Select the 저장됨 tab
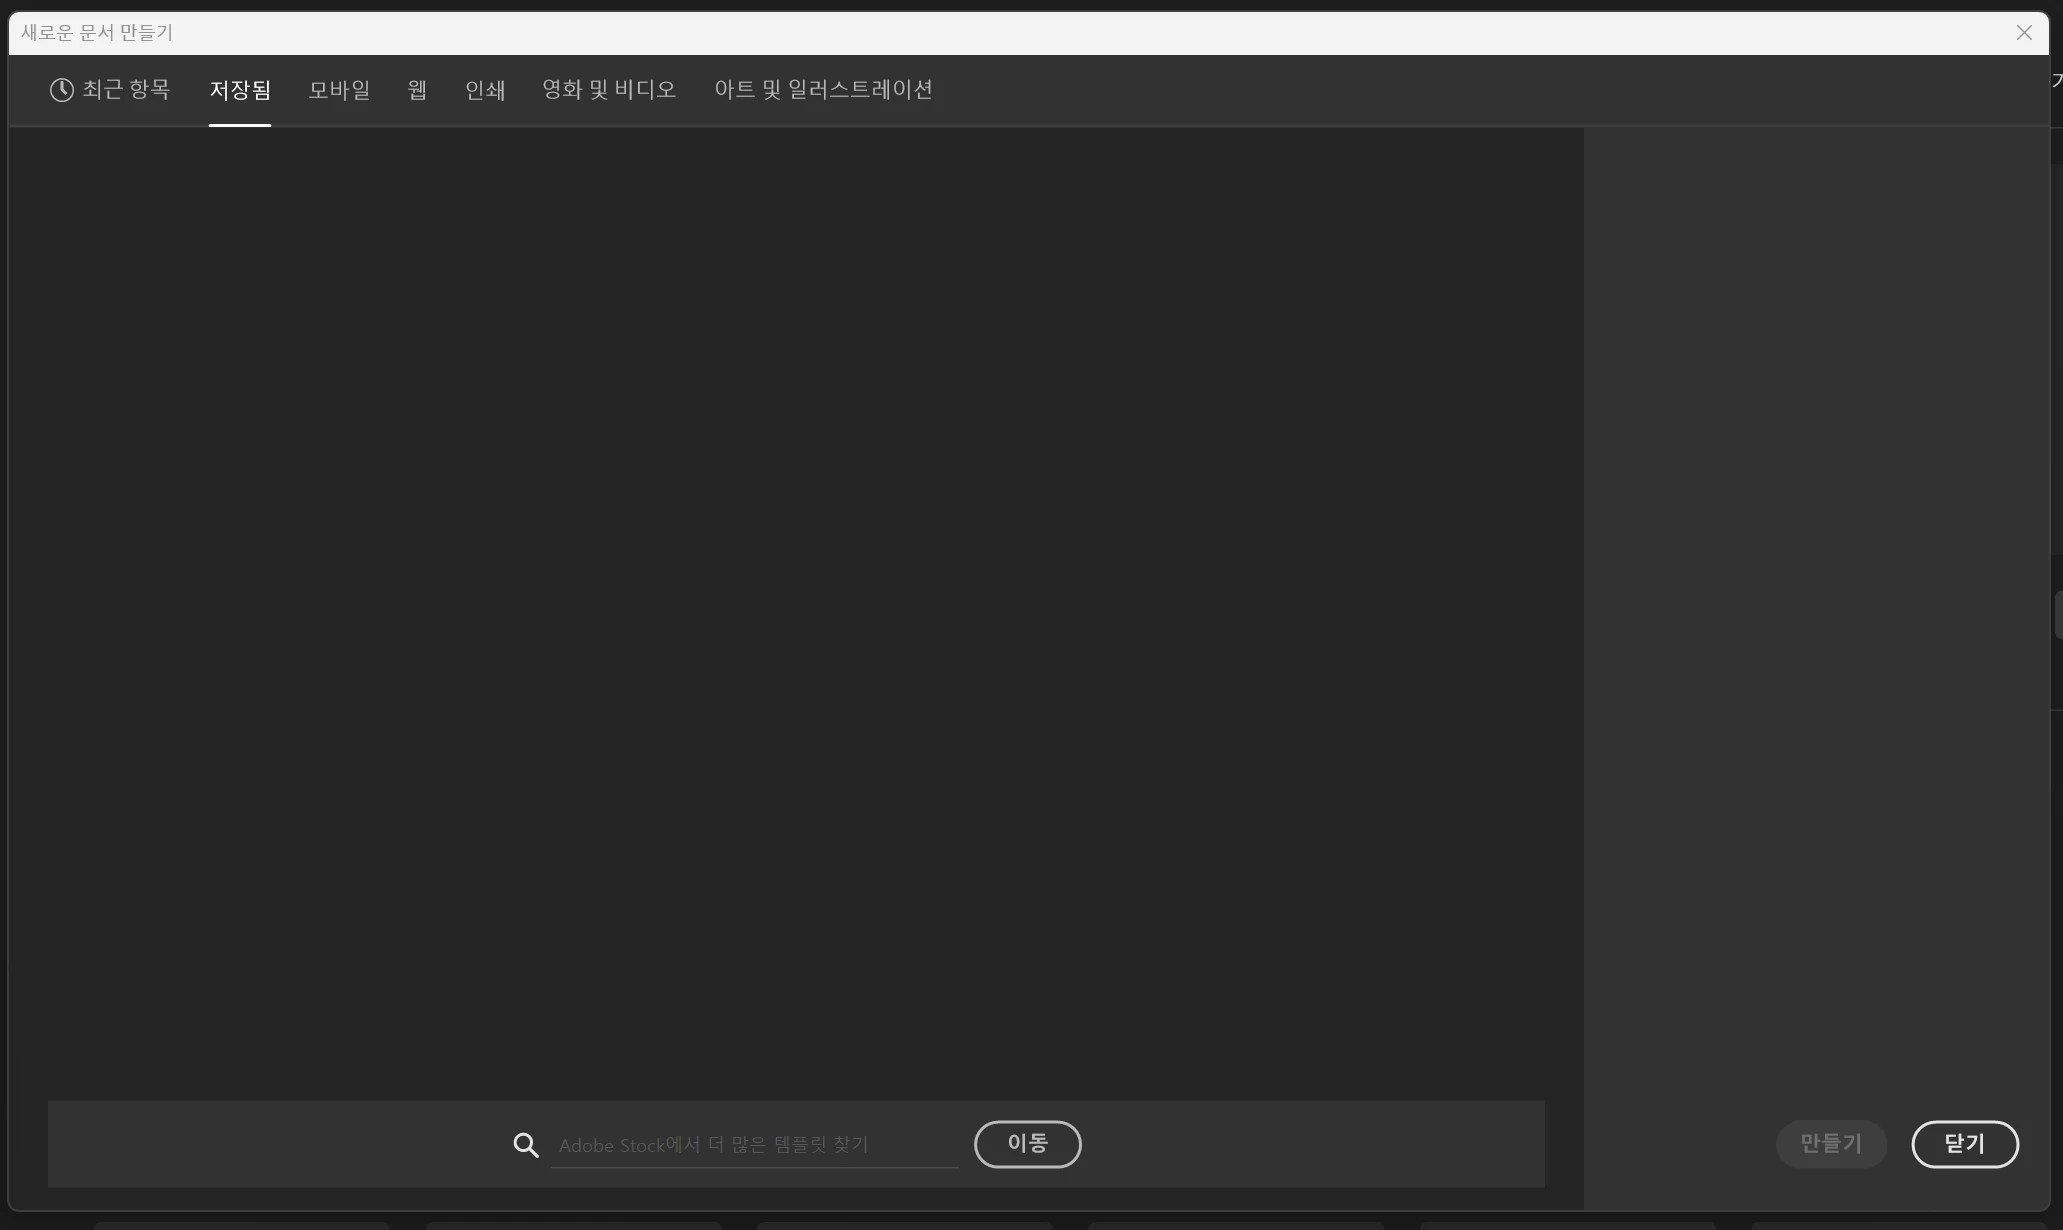The width and height of the screenshot is (2063, 1230). 240,90
